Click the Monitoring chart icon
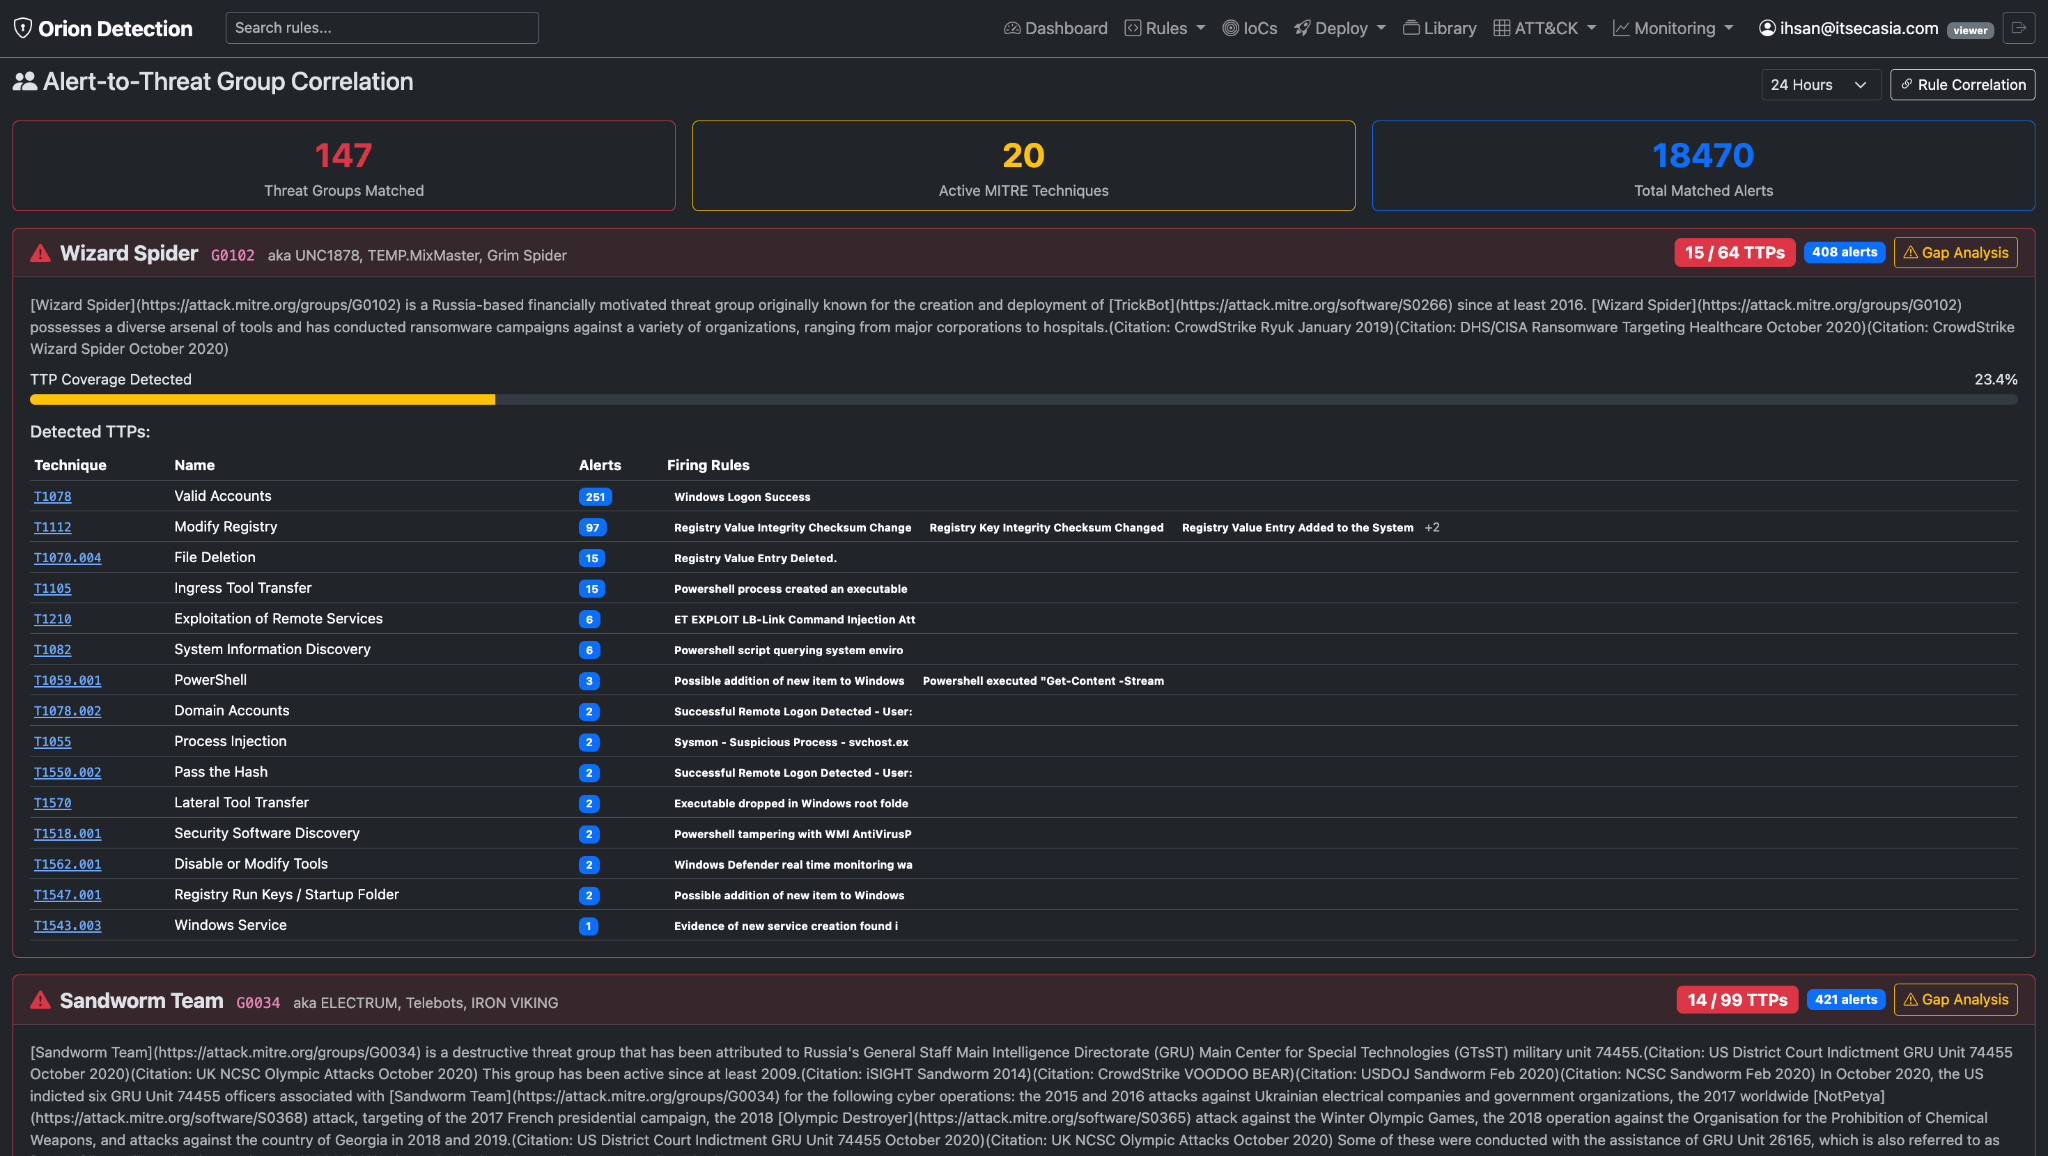The height and width of the screenshot is (1156, 2048). [1621, 28]
